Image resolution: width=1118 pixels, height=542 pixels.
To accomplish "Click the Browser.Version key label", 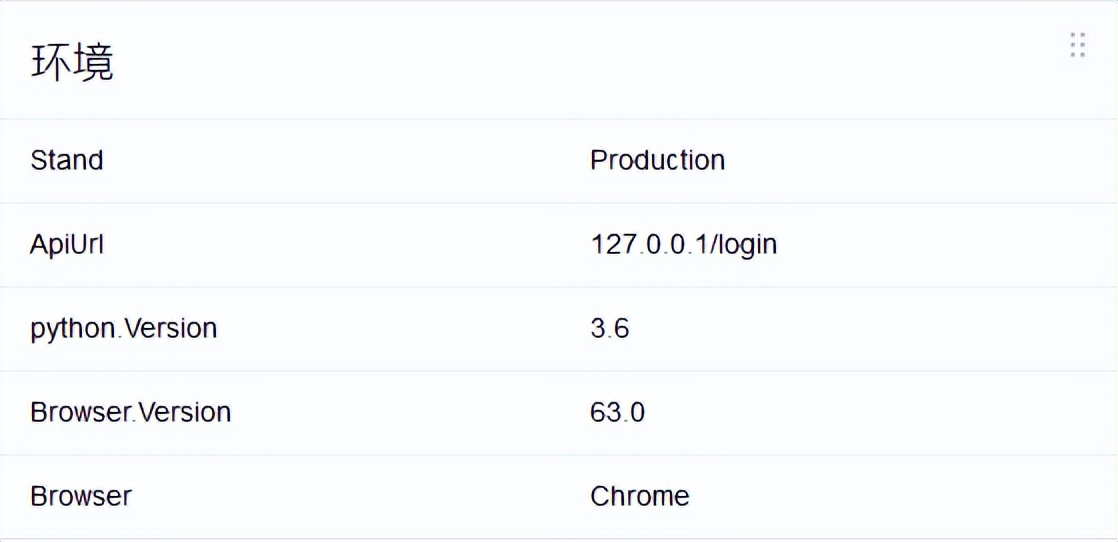I will (131, 412).
